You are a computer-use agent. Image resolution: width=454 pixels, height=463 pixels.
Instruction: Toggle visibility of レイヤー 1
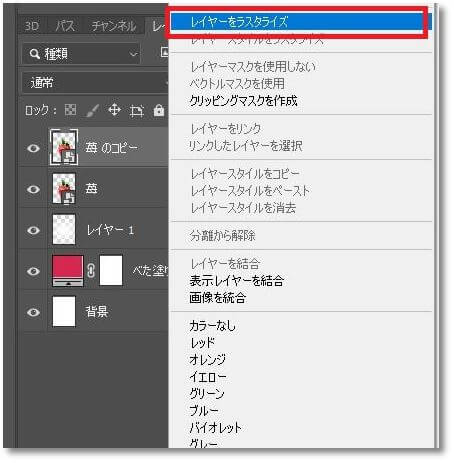click(x=33, y=230)
